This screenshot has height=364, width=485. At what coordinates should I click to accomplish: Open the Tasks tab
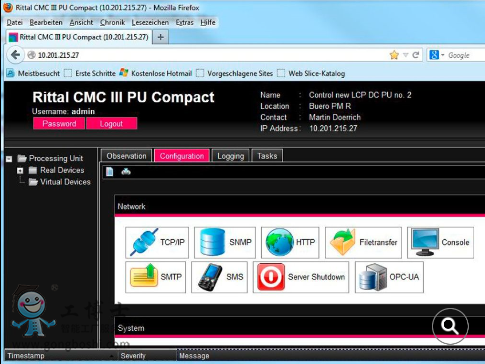click(x=267, y=156)
